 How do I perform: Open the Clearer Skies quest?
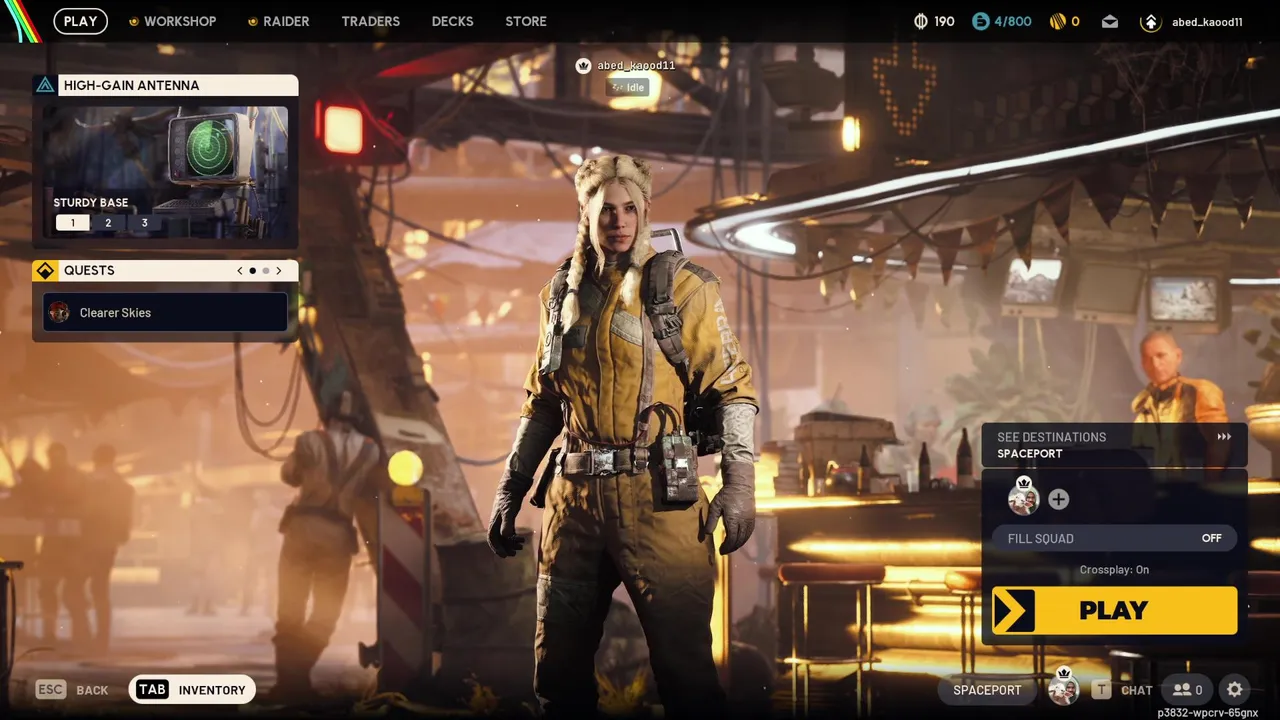165,312
